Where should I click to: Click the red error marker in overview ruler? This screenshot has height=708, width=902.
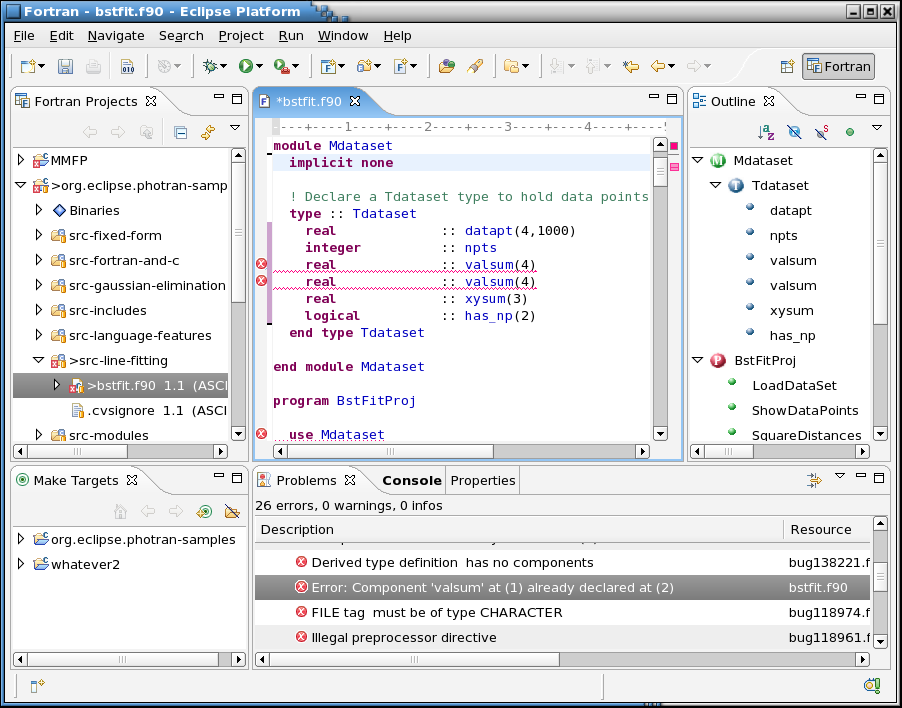coord(674,147)
